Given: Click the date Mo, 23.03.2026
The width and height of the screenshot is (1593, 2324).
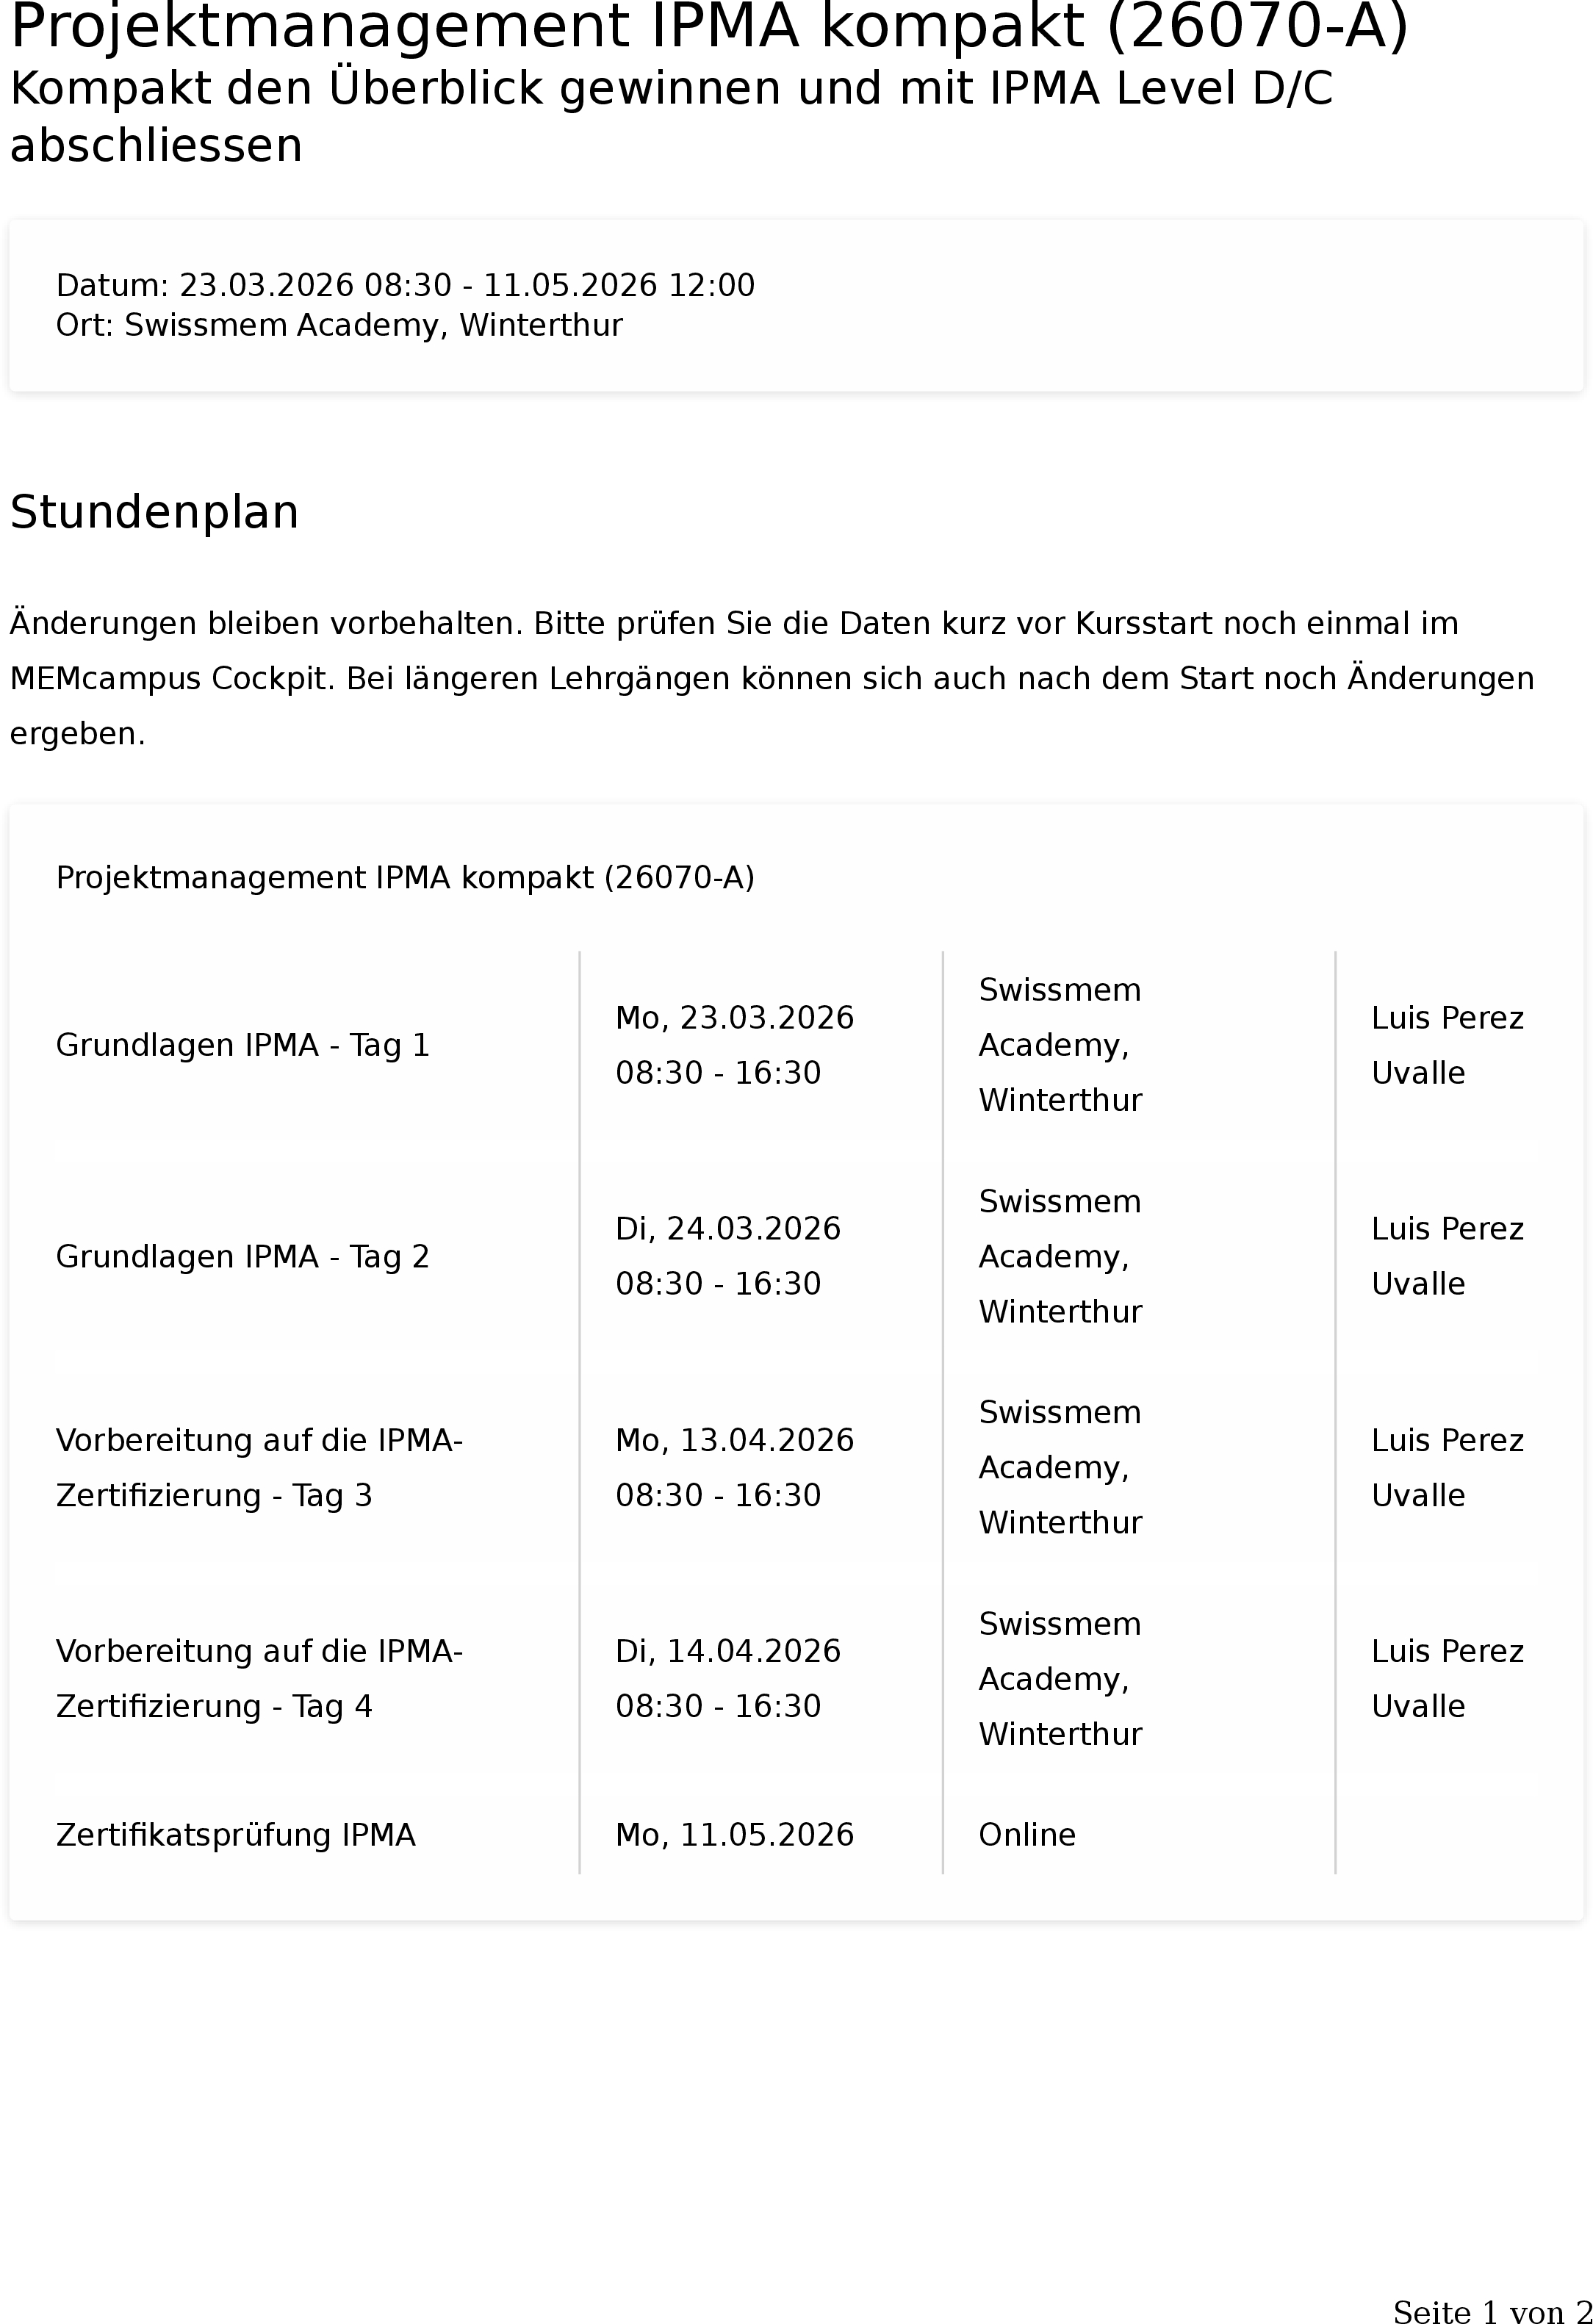Looking at the screenshot, I should [x=734, y=1018].
